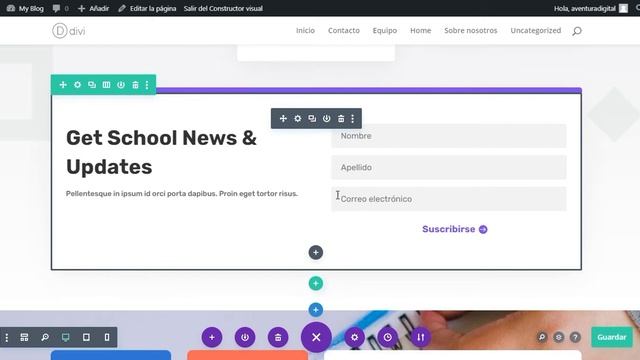Open builder help question mark

(575, 337)
